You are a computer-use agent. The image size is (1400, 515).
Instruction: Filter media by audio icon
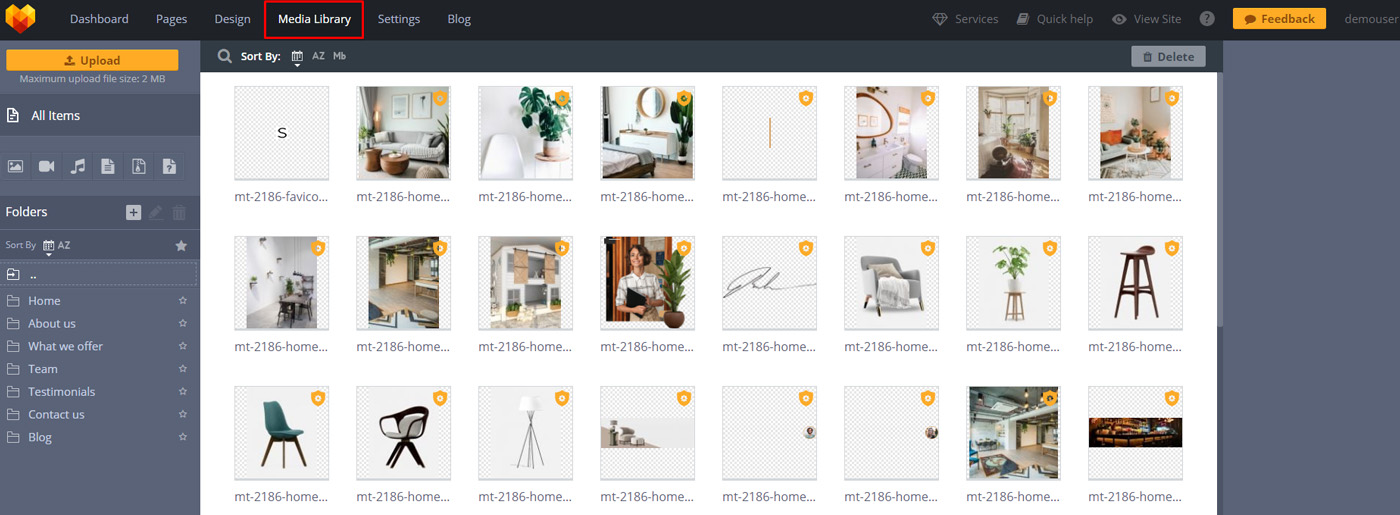tap(77, 166)
